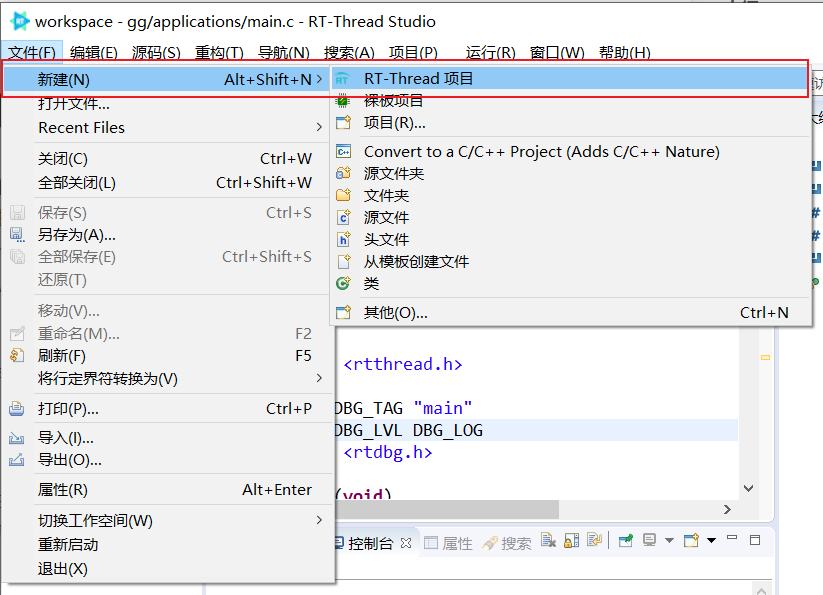Choose 全部关闭(L) menu entry

coord(167,183)
